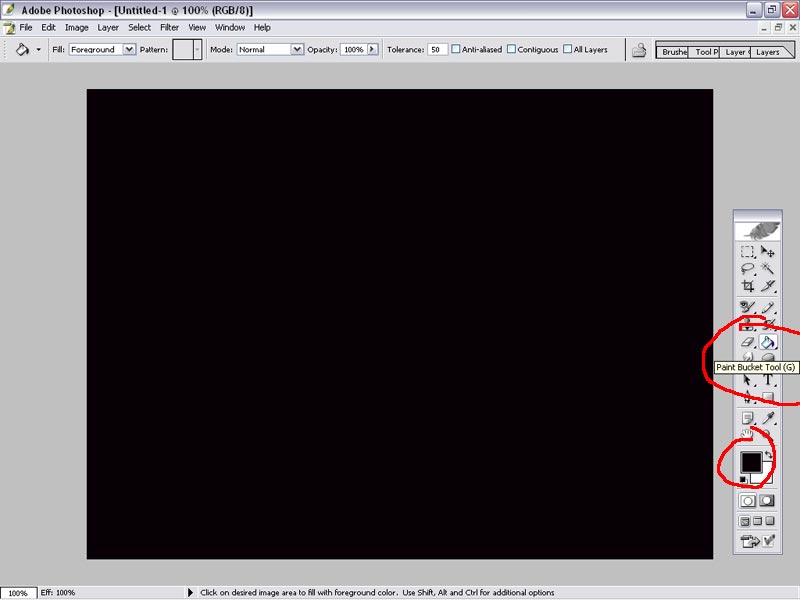Choose Full Screen Mode

pos(770,521)
